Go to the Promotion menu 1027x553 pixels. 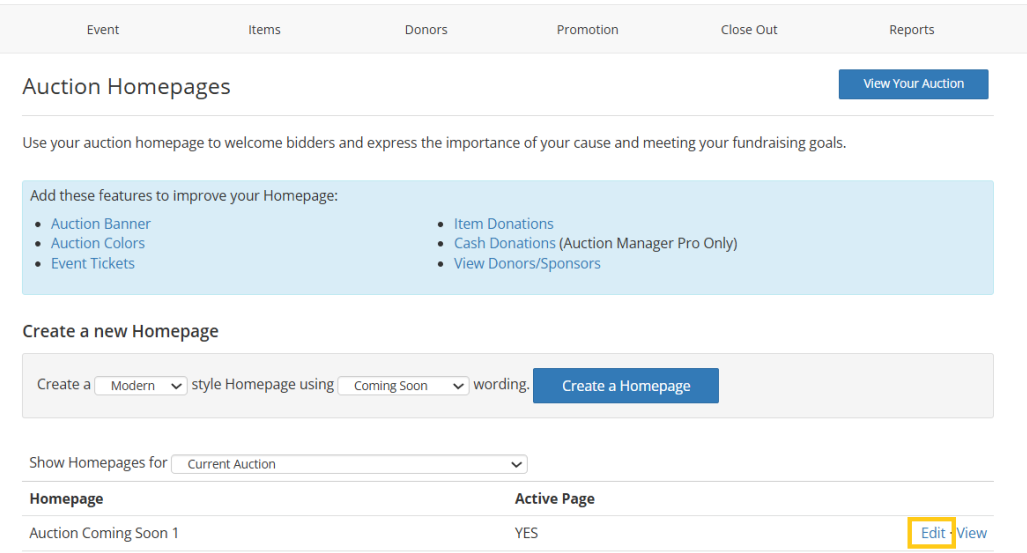588,29
